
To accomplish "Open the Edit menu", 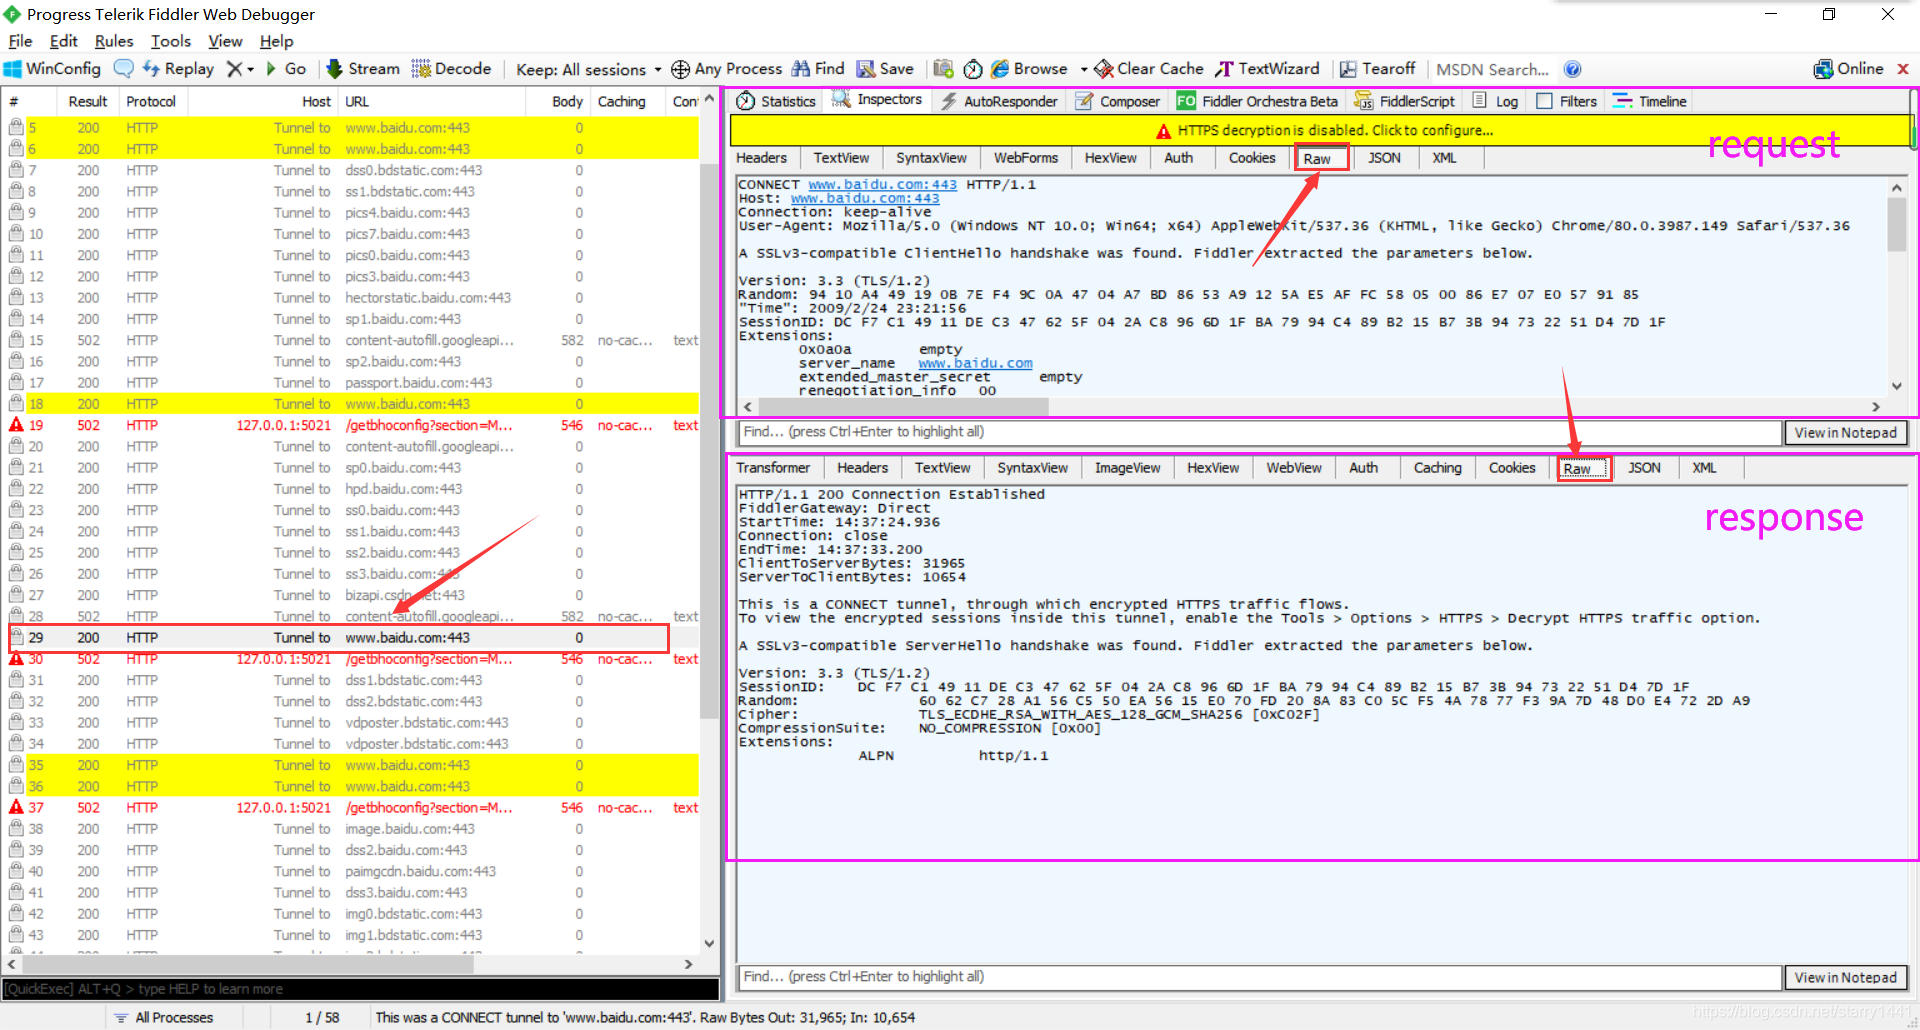I will click(63, 41).
